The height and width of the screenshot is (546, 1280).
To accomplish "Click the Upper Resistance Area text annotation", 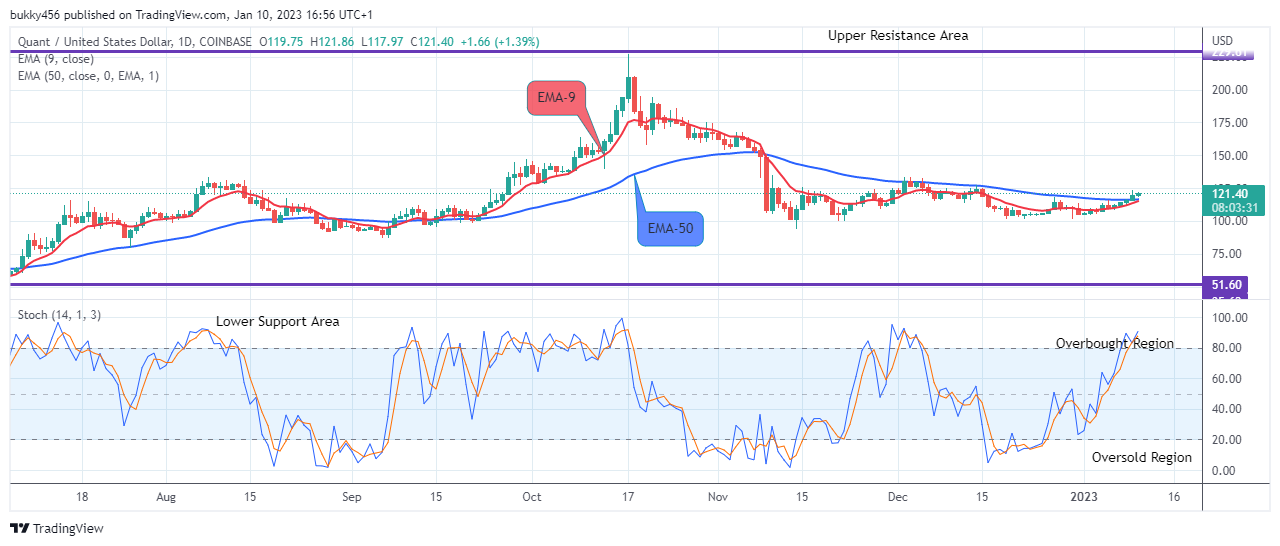I will [898, 35].
